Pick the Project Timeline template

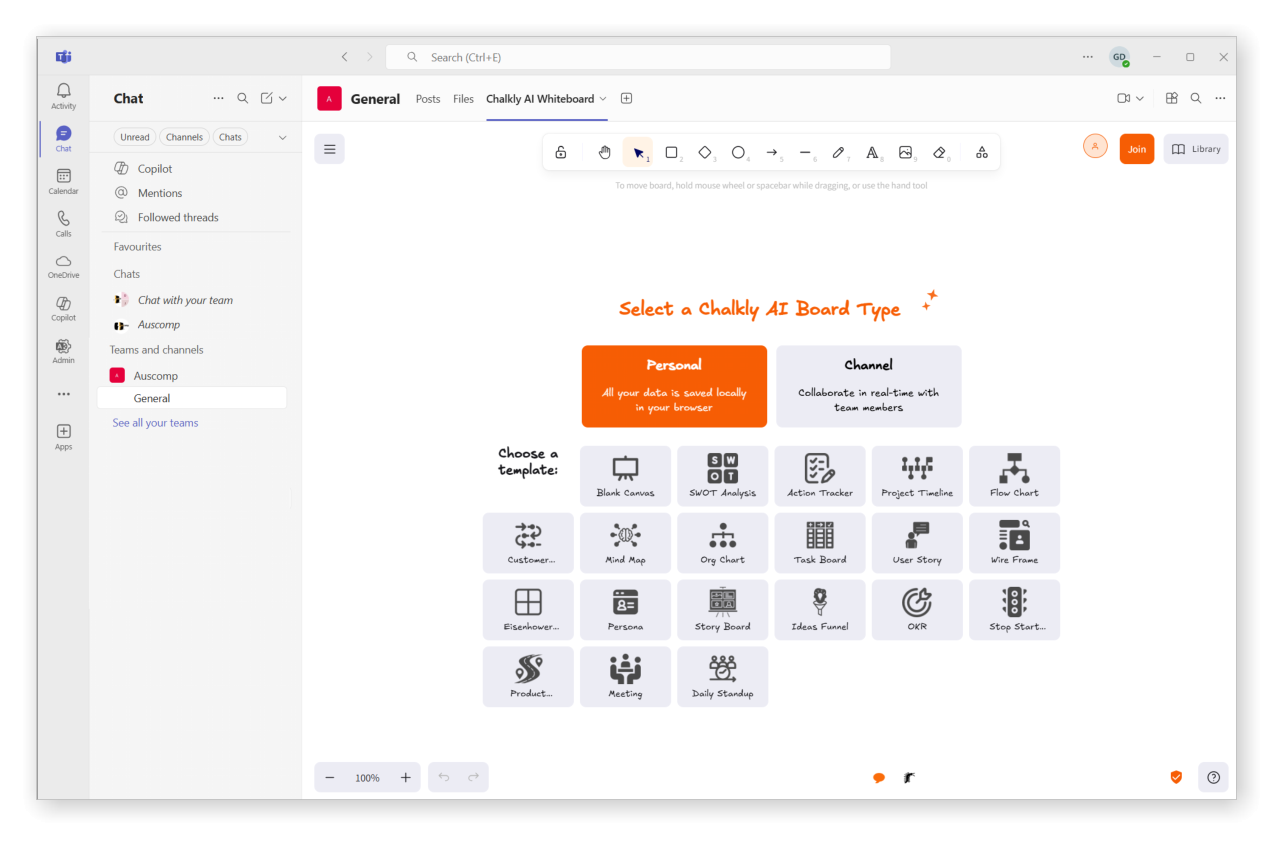point(917,476)
